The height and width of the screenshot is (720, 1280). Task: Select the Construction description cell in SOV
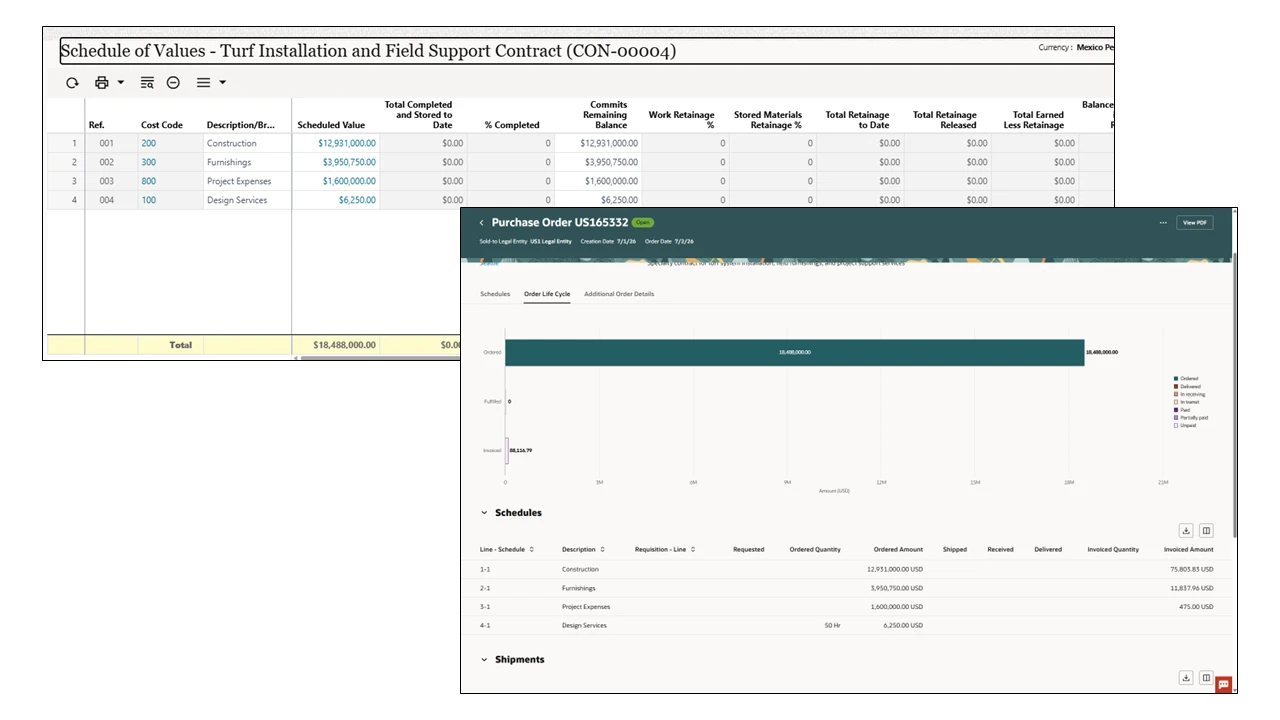pos(247,143)
